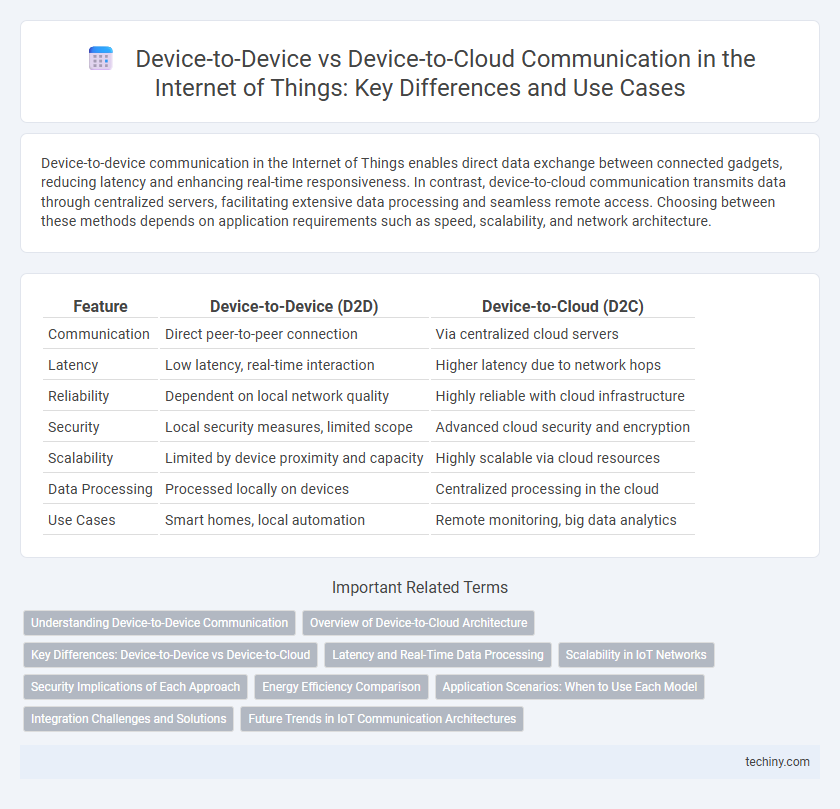Screen dimensions: 840x809
Task: Select the Security row label
Action: click(x=73, y=427)
